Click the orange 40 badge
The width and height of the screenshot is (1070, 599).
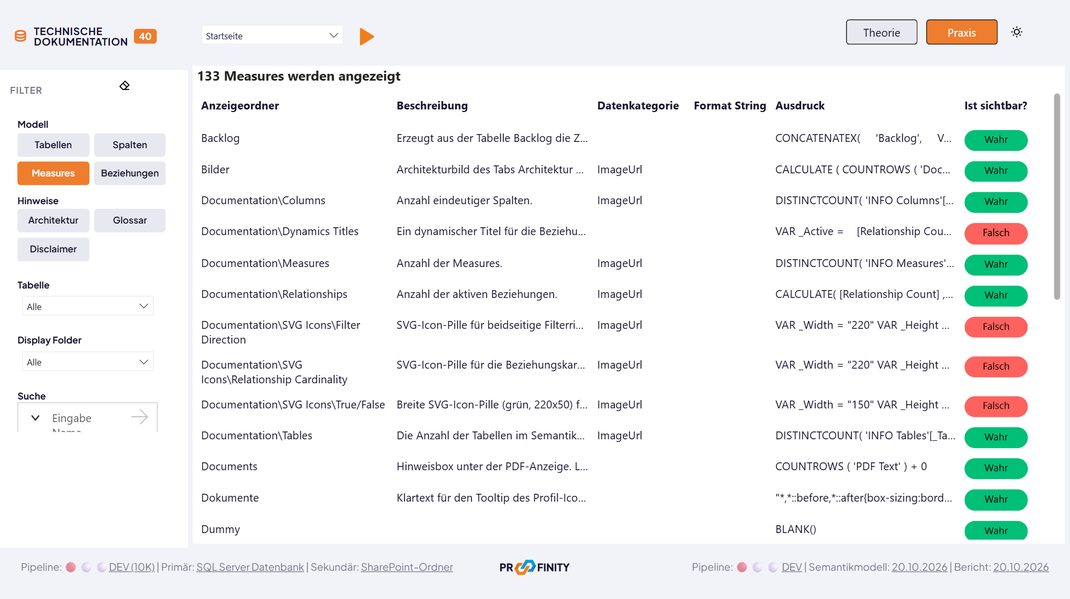click(145, 36)
